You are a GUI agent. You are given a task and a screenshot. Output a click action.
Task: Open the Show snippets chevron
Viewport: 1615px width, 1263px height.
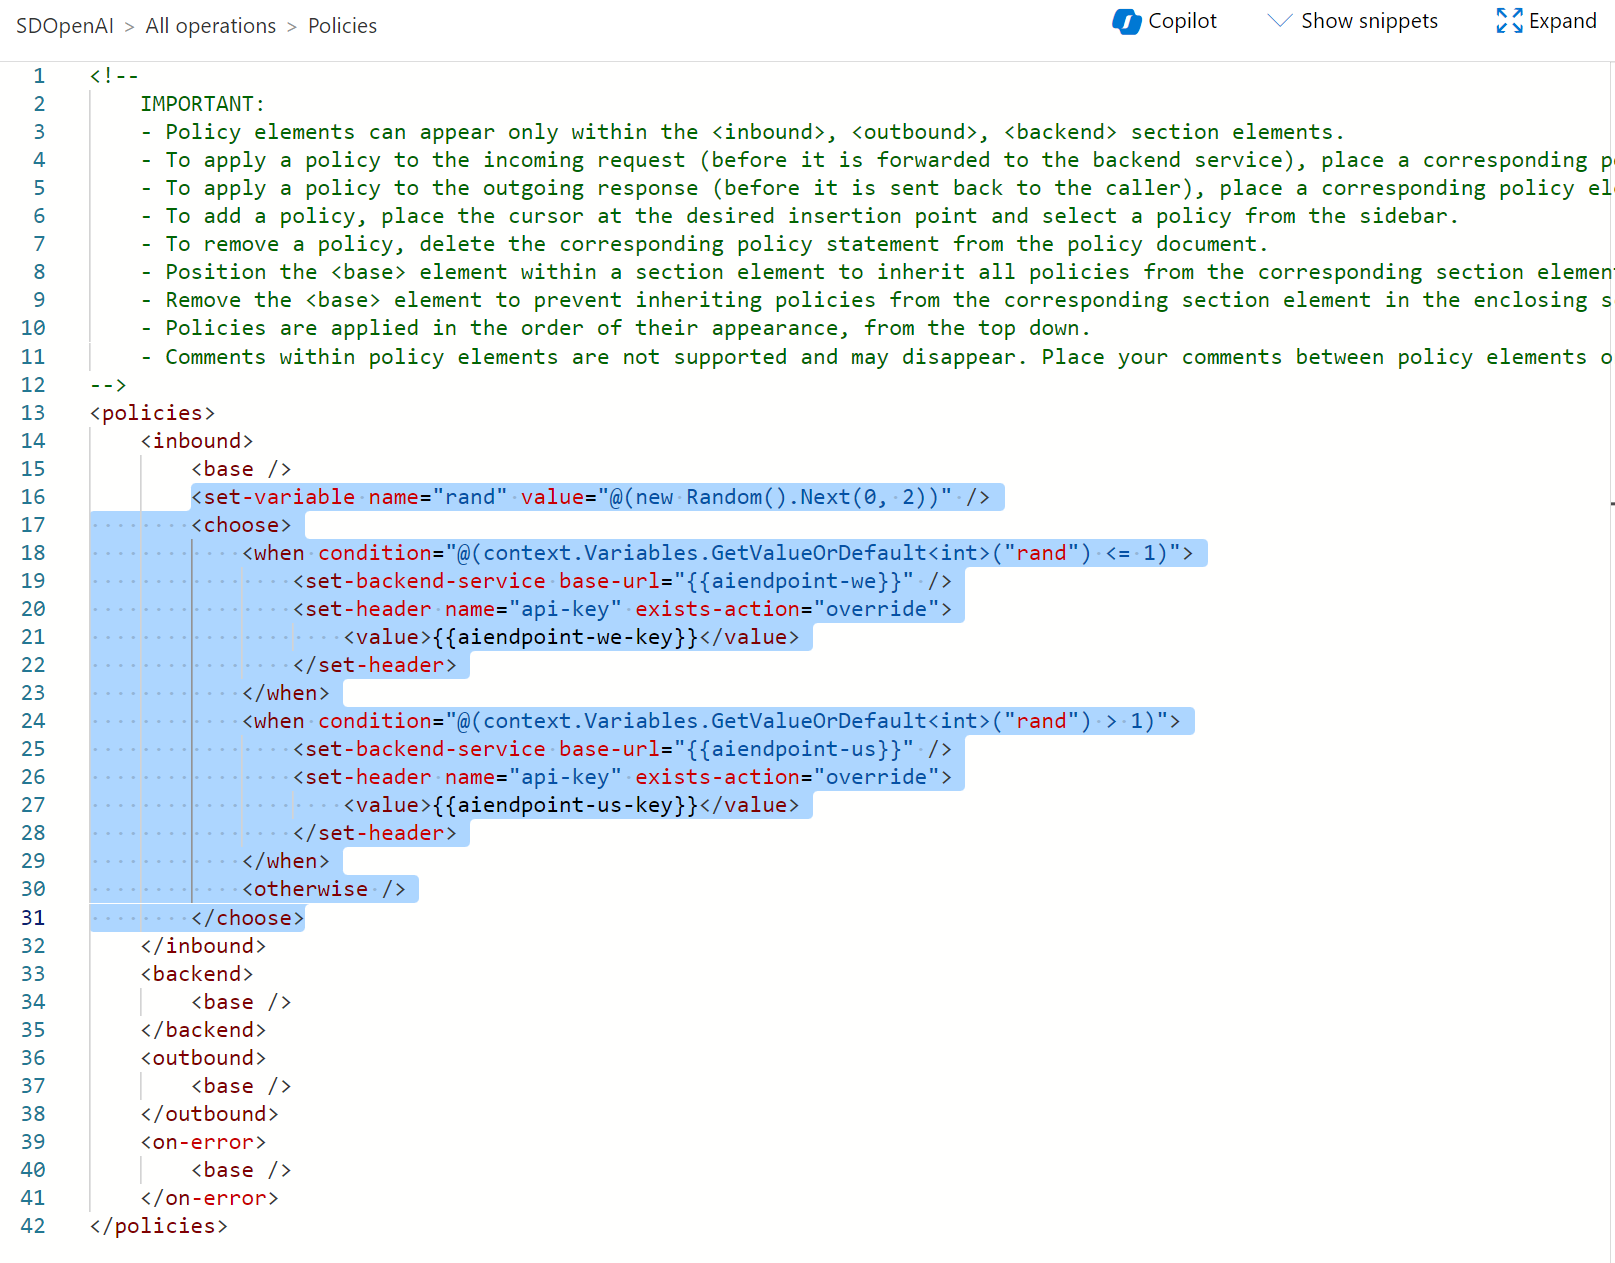[1279, 21]
